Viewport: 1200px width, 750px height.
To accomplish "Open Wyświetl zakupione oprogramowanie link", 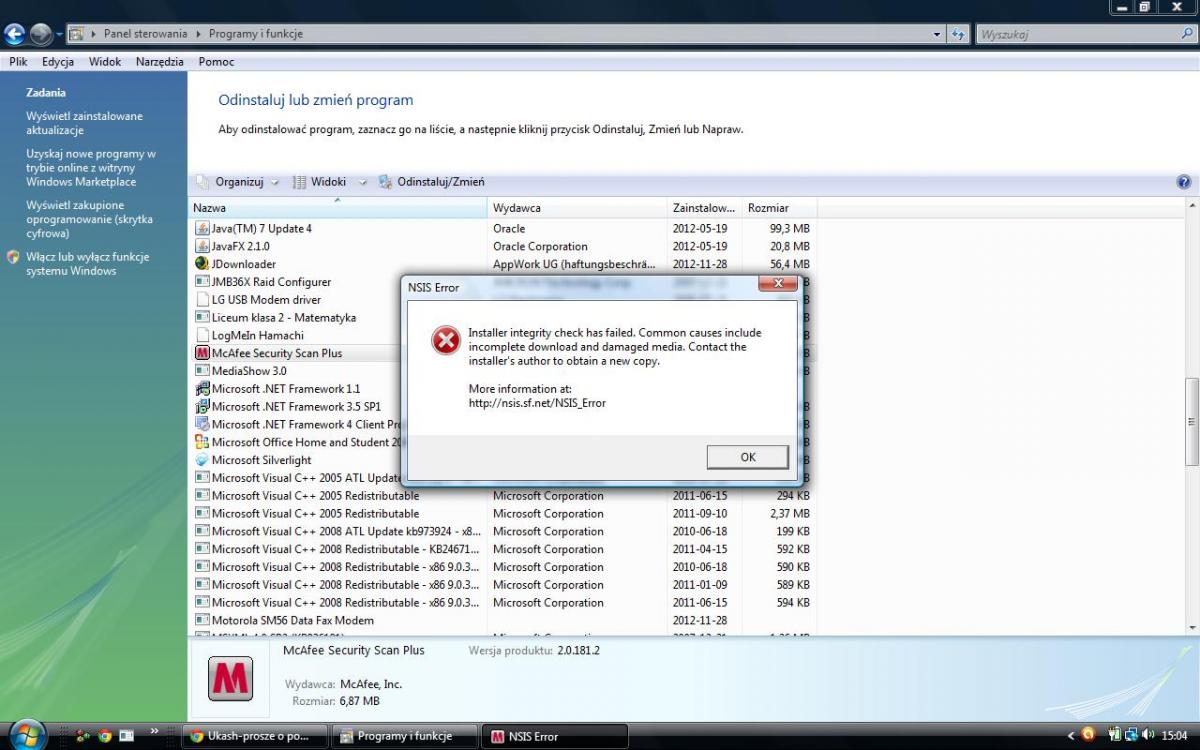I will tap(89, 219).
